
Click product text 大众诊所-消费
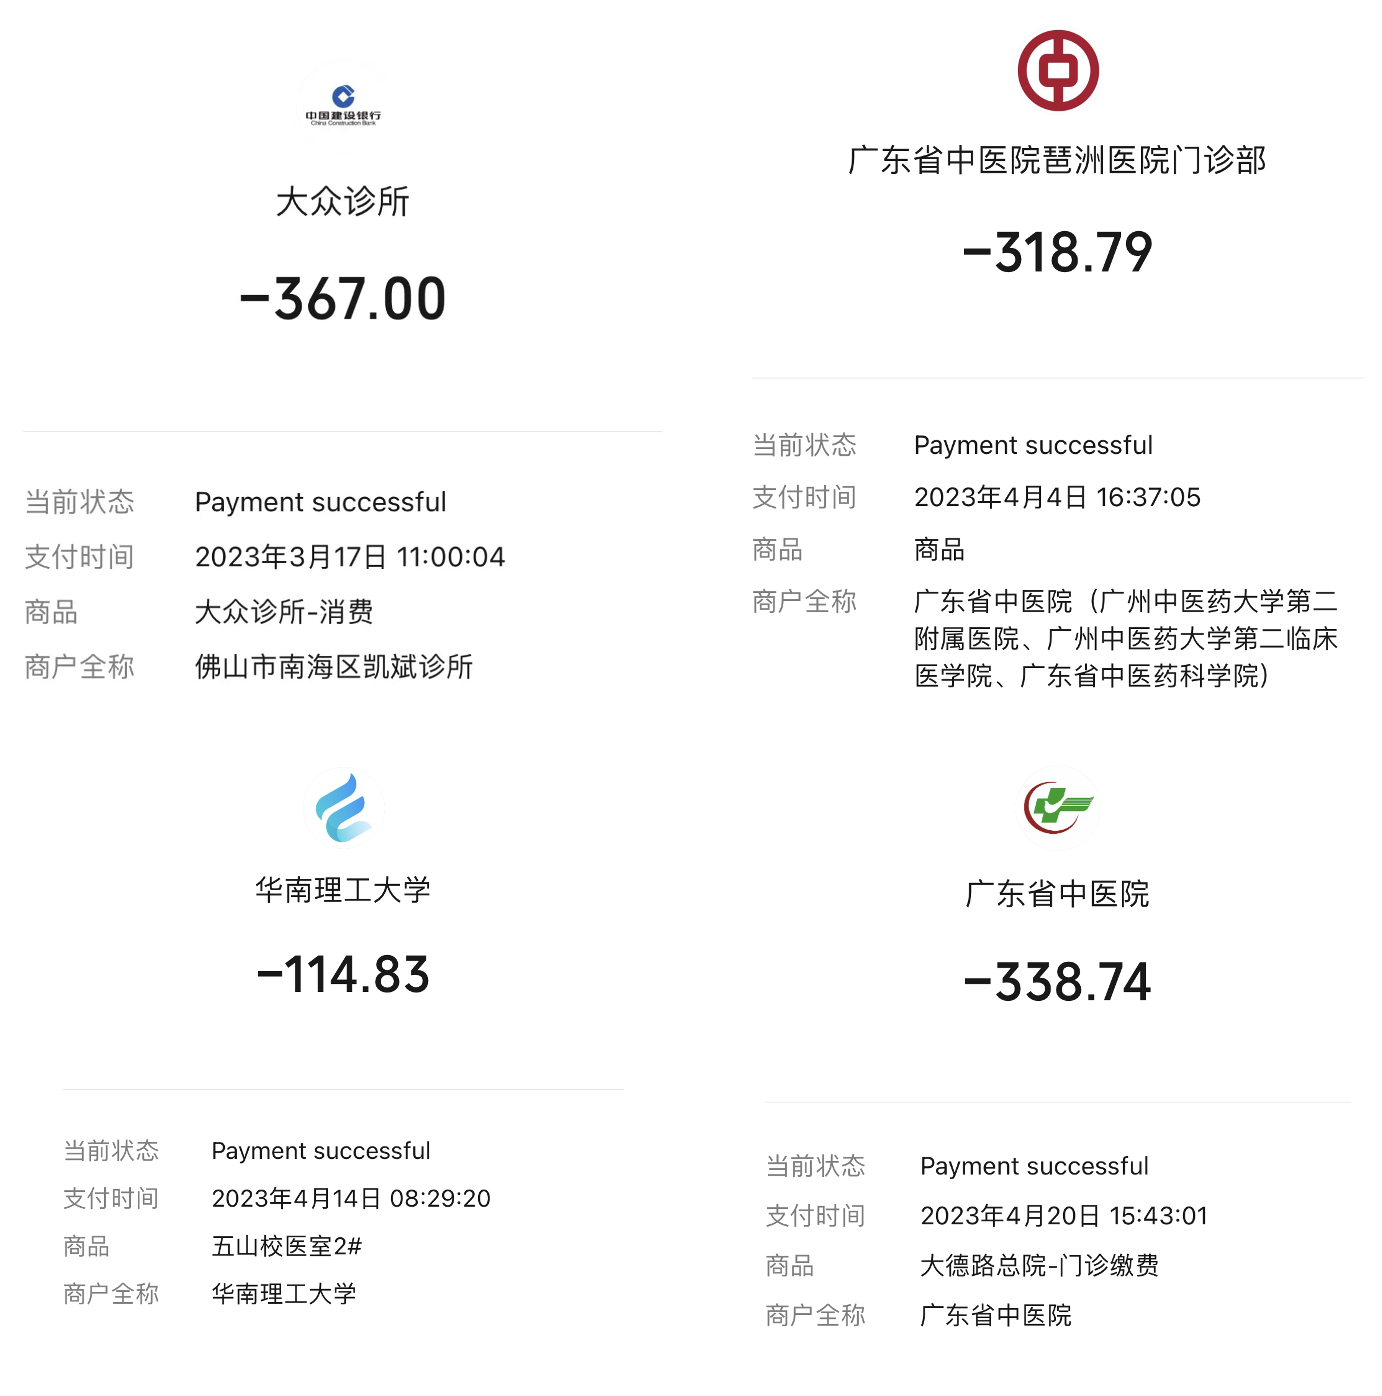[284, 612]
